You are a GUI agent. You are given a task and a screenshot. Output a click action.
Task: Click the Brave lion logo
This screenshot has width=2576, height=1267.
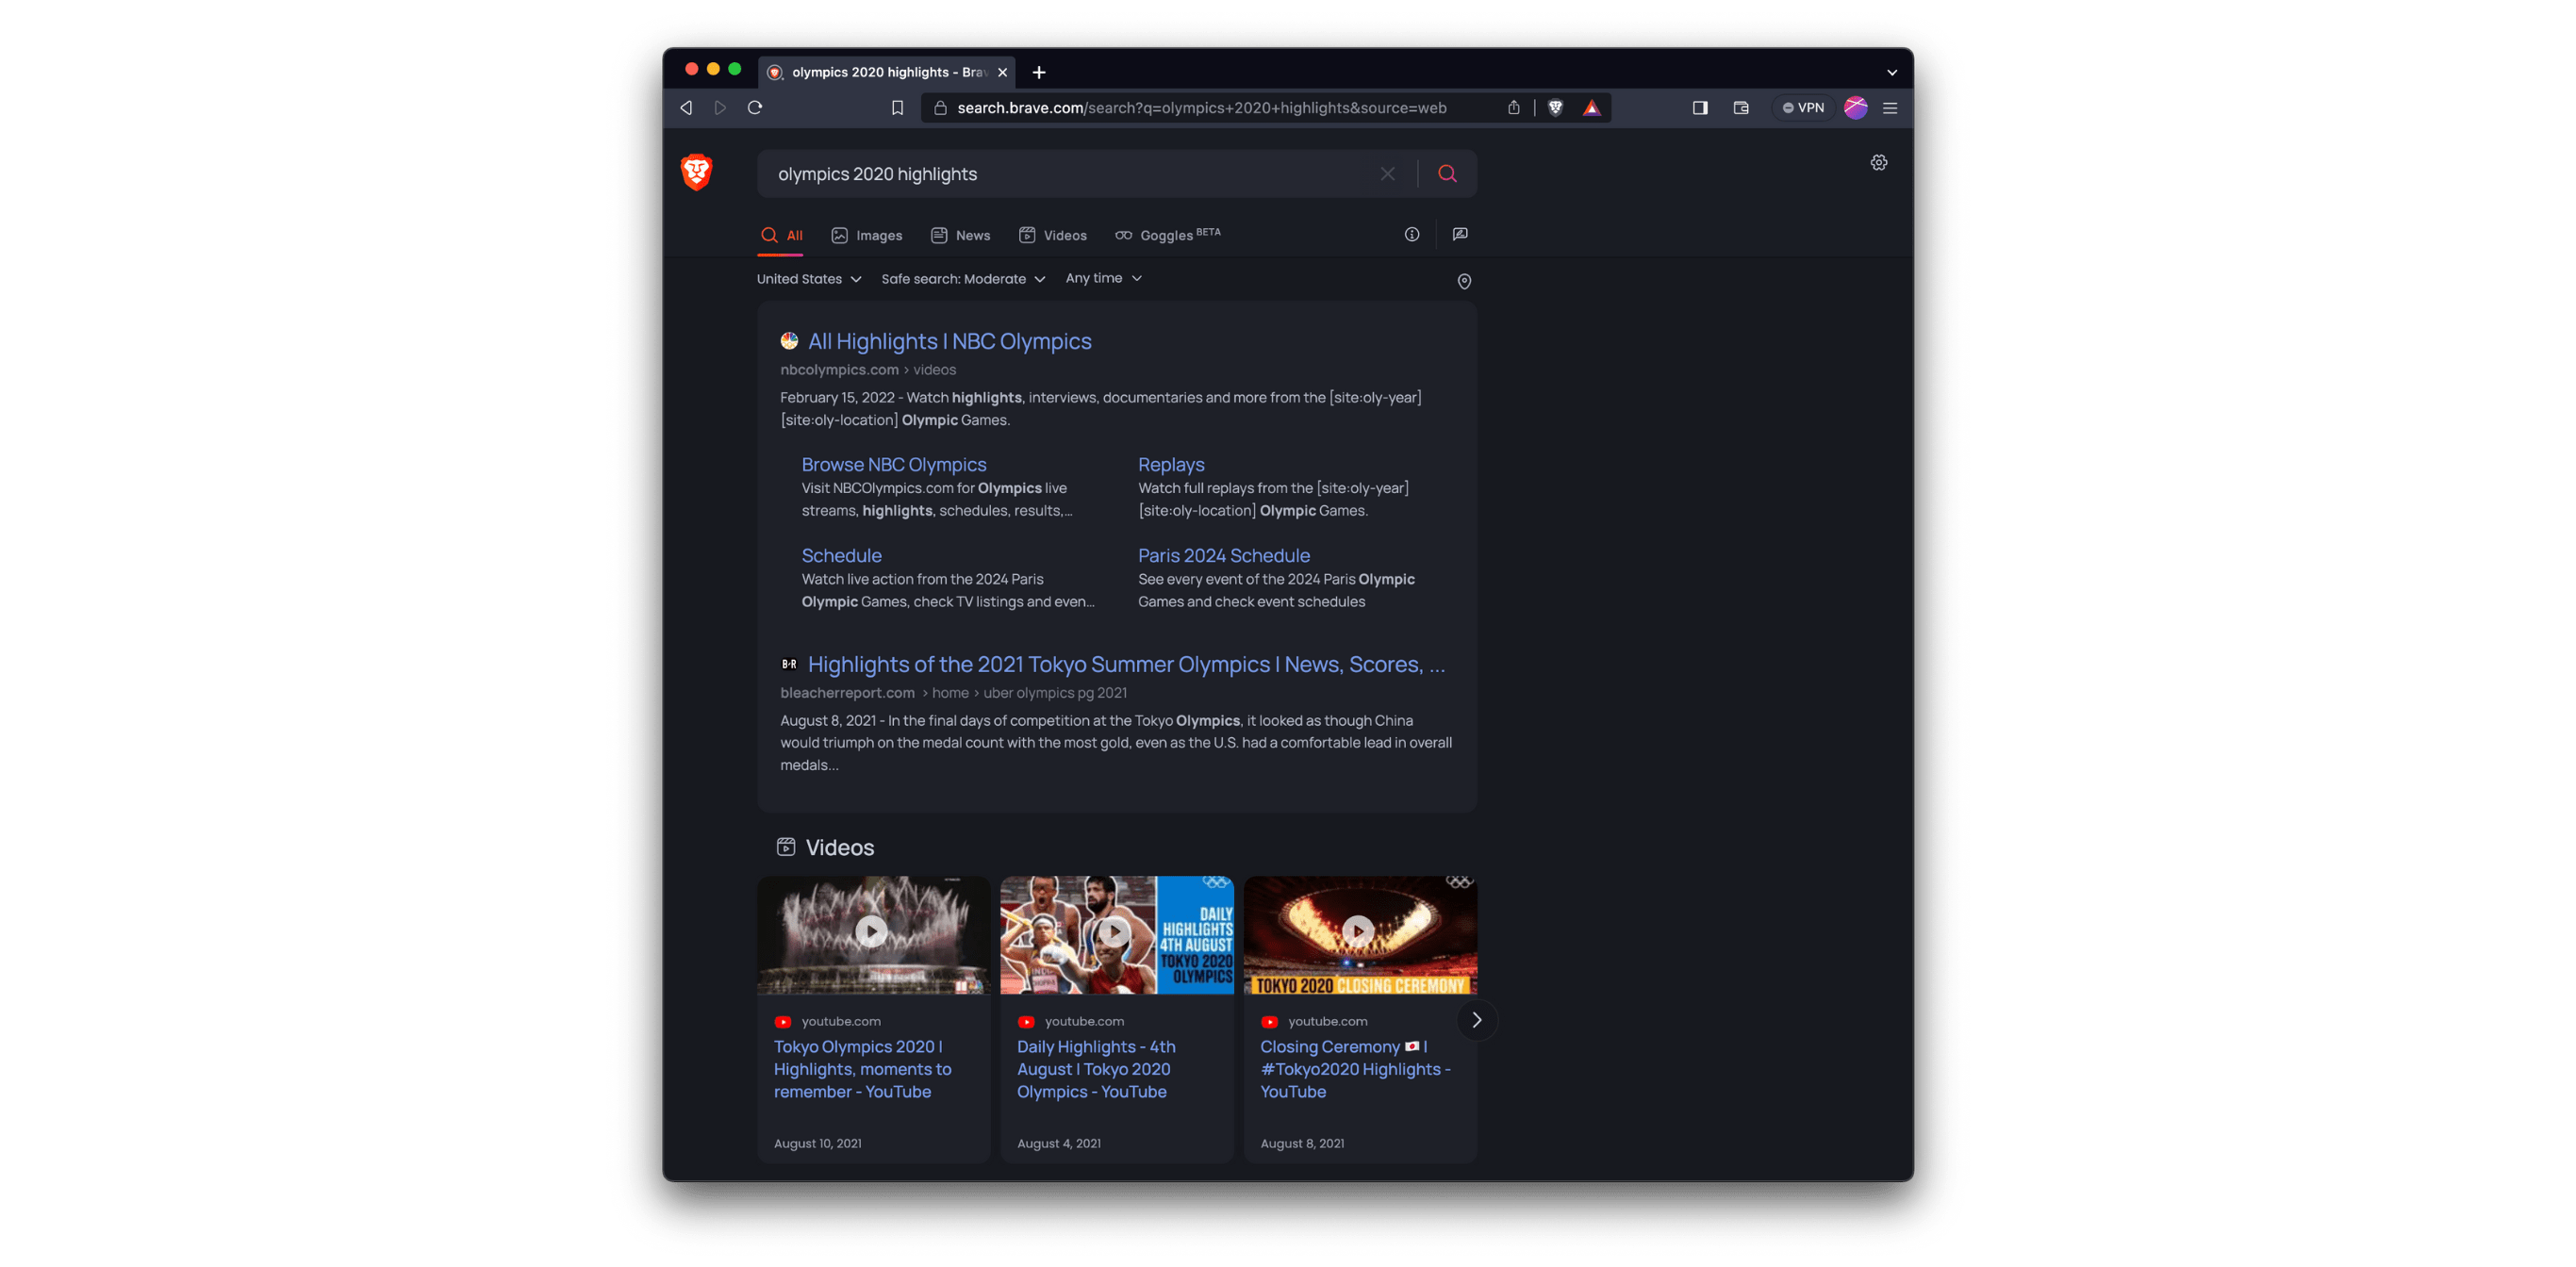696,172
